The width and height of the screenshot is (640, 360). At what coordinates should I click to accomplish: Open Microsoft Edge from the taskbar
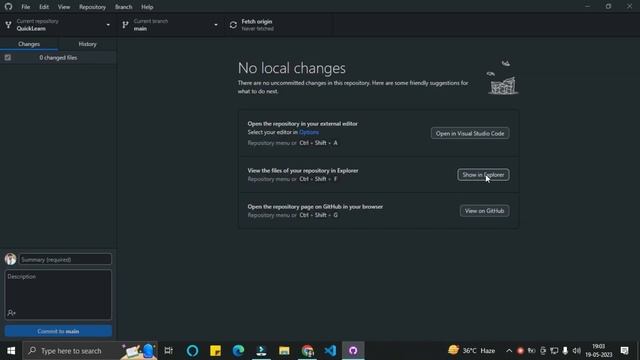(x=238, y=351)
